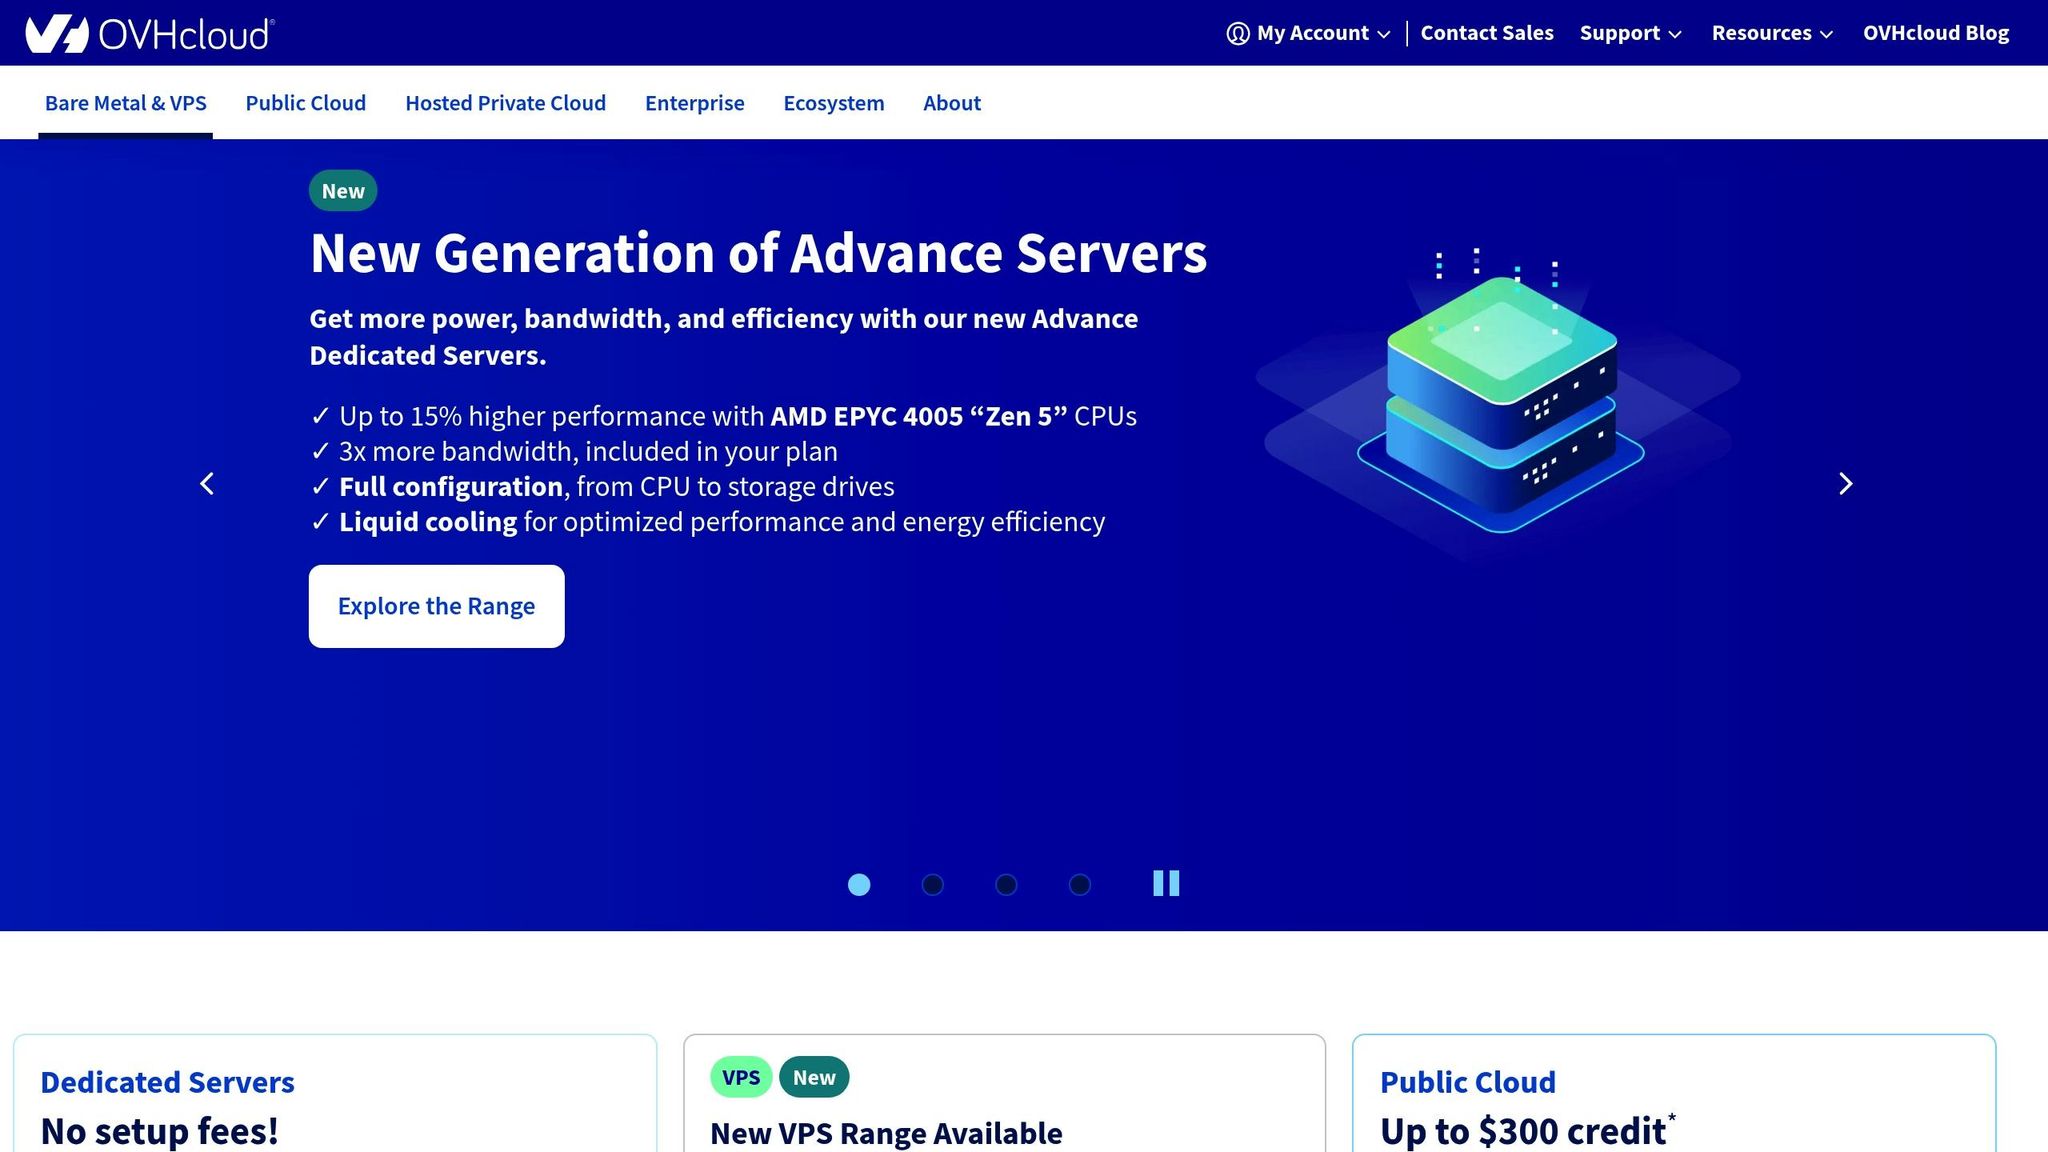Open the Dedicated Servers card heading

pos(167,1082)
